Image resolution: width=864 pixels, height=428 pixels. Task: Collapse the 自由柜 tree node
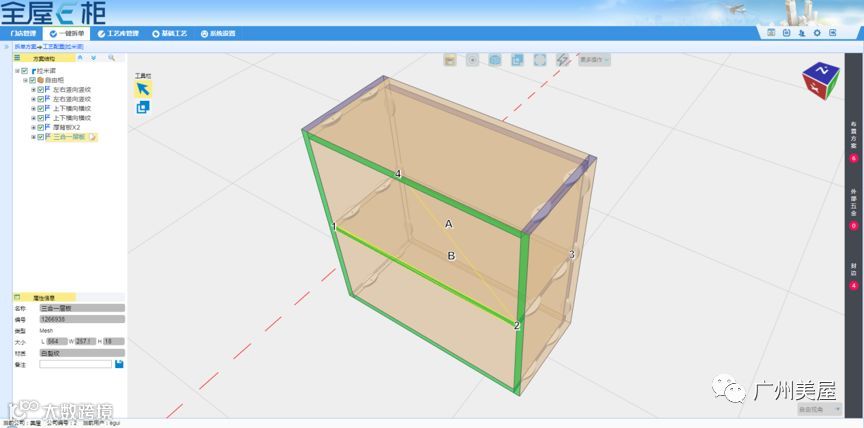[25, 80]
